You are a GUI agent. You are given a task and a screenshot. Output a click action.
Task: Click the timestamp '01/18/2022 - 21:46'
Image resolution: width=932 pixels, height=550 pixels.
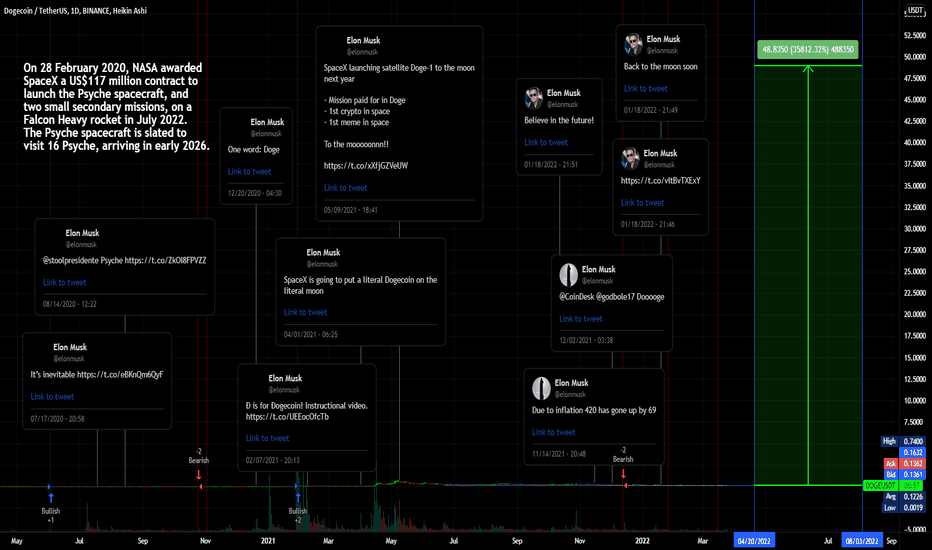648,225
